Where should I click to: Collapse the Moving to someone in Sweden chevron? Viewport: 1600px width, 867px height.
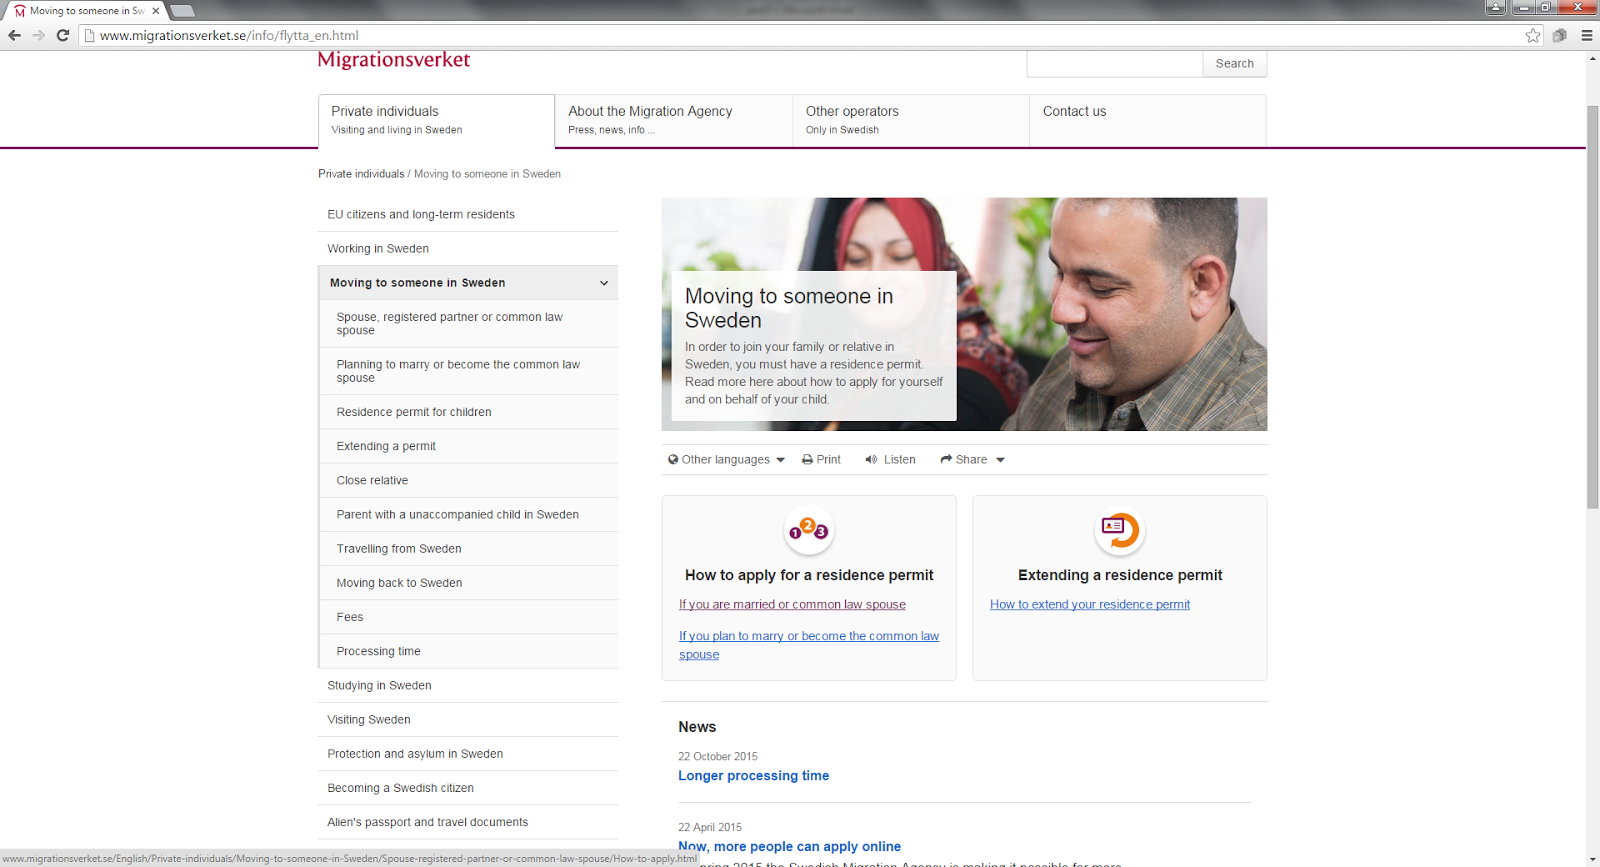click(x=604, y=283)
